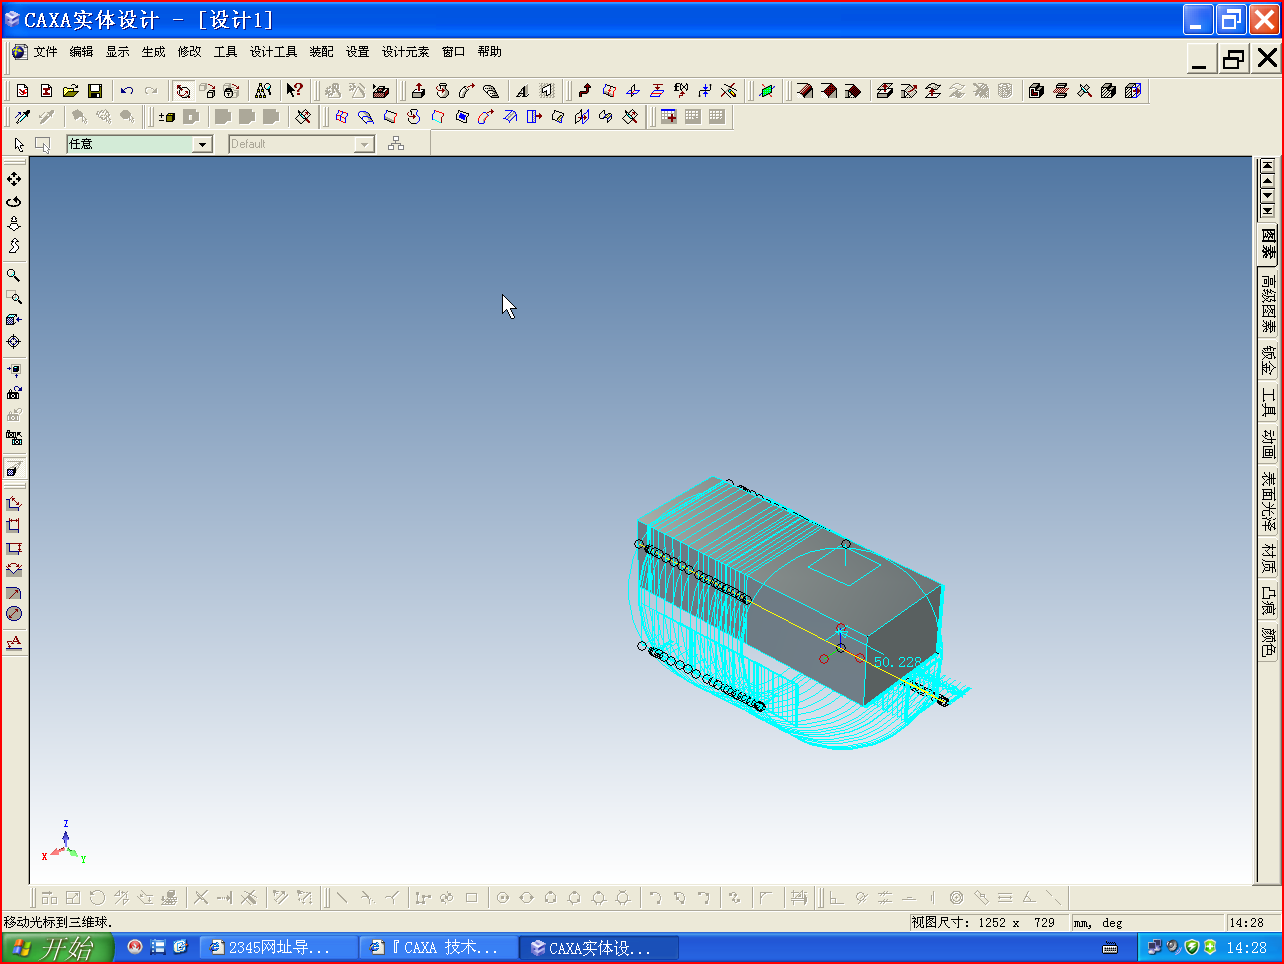
Task: Activate the magnifier Zoom tool
Action: coord(14,275)
